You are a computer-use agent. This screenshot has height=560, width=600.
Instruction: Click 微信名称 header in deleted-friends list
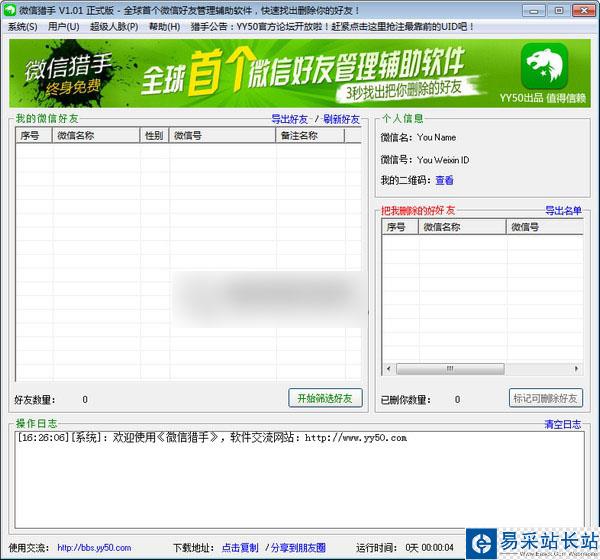tap(462, 227)
